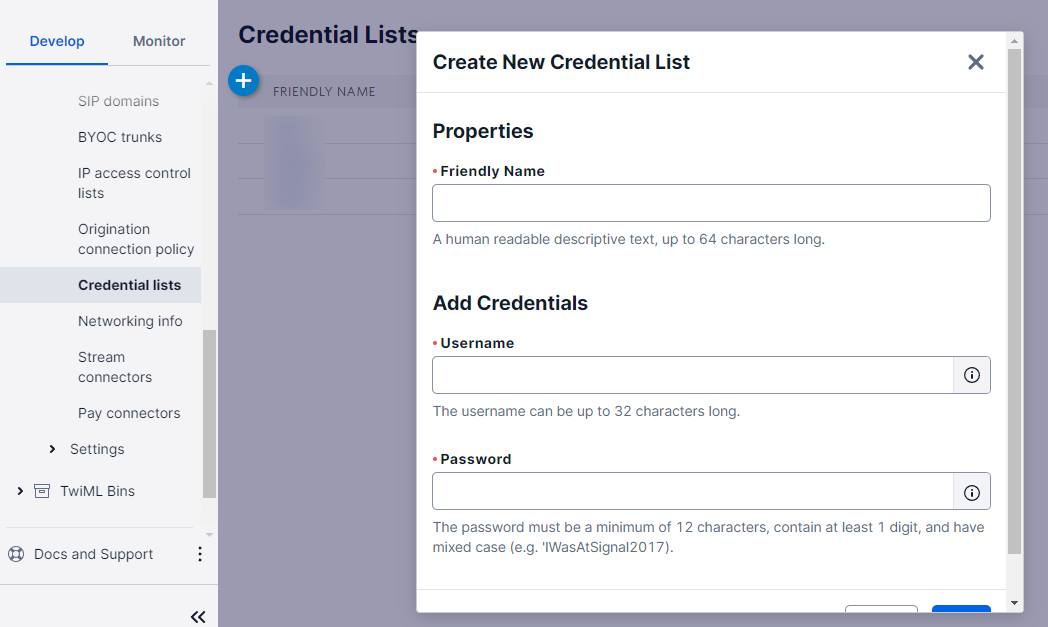Click the scroll down arrow in dialog scrollbar
The height and width of the screenshot is (627, 1048).
(1014, 604)
